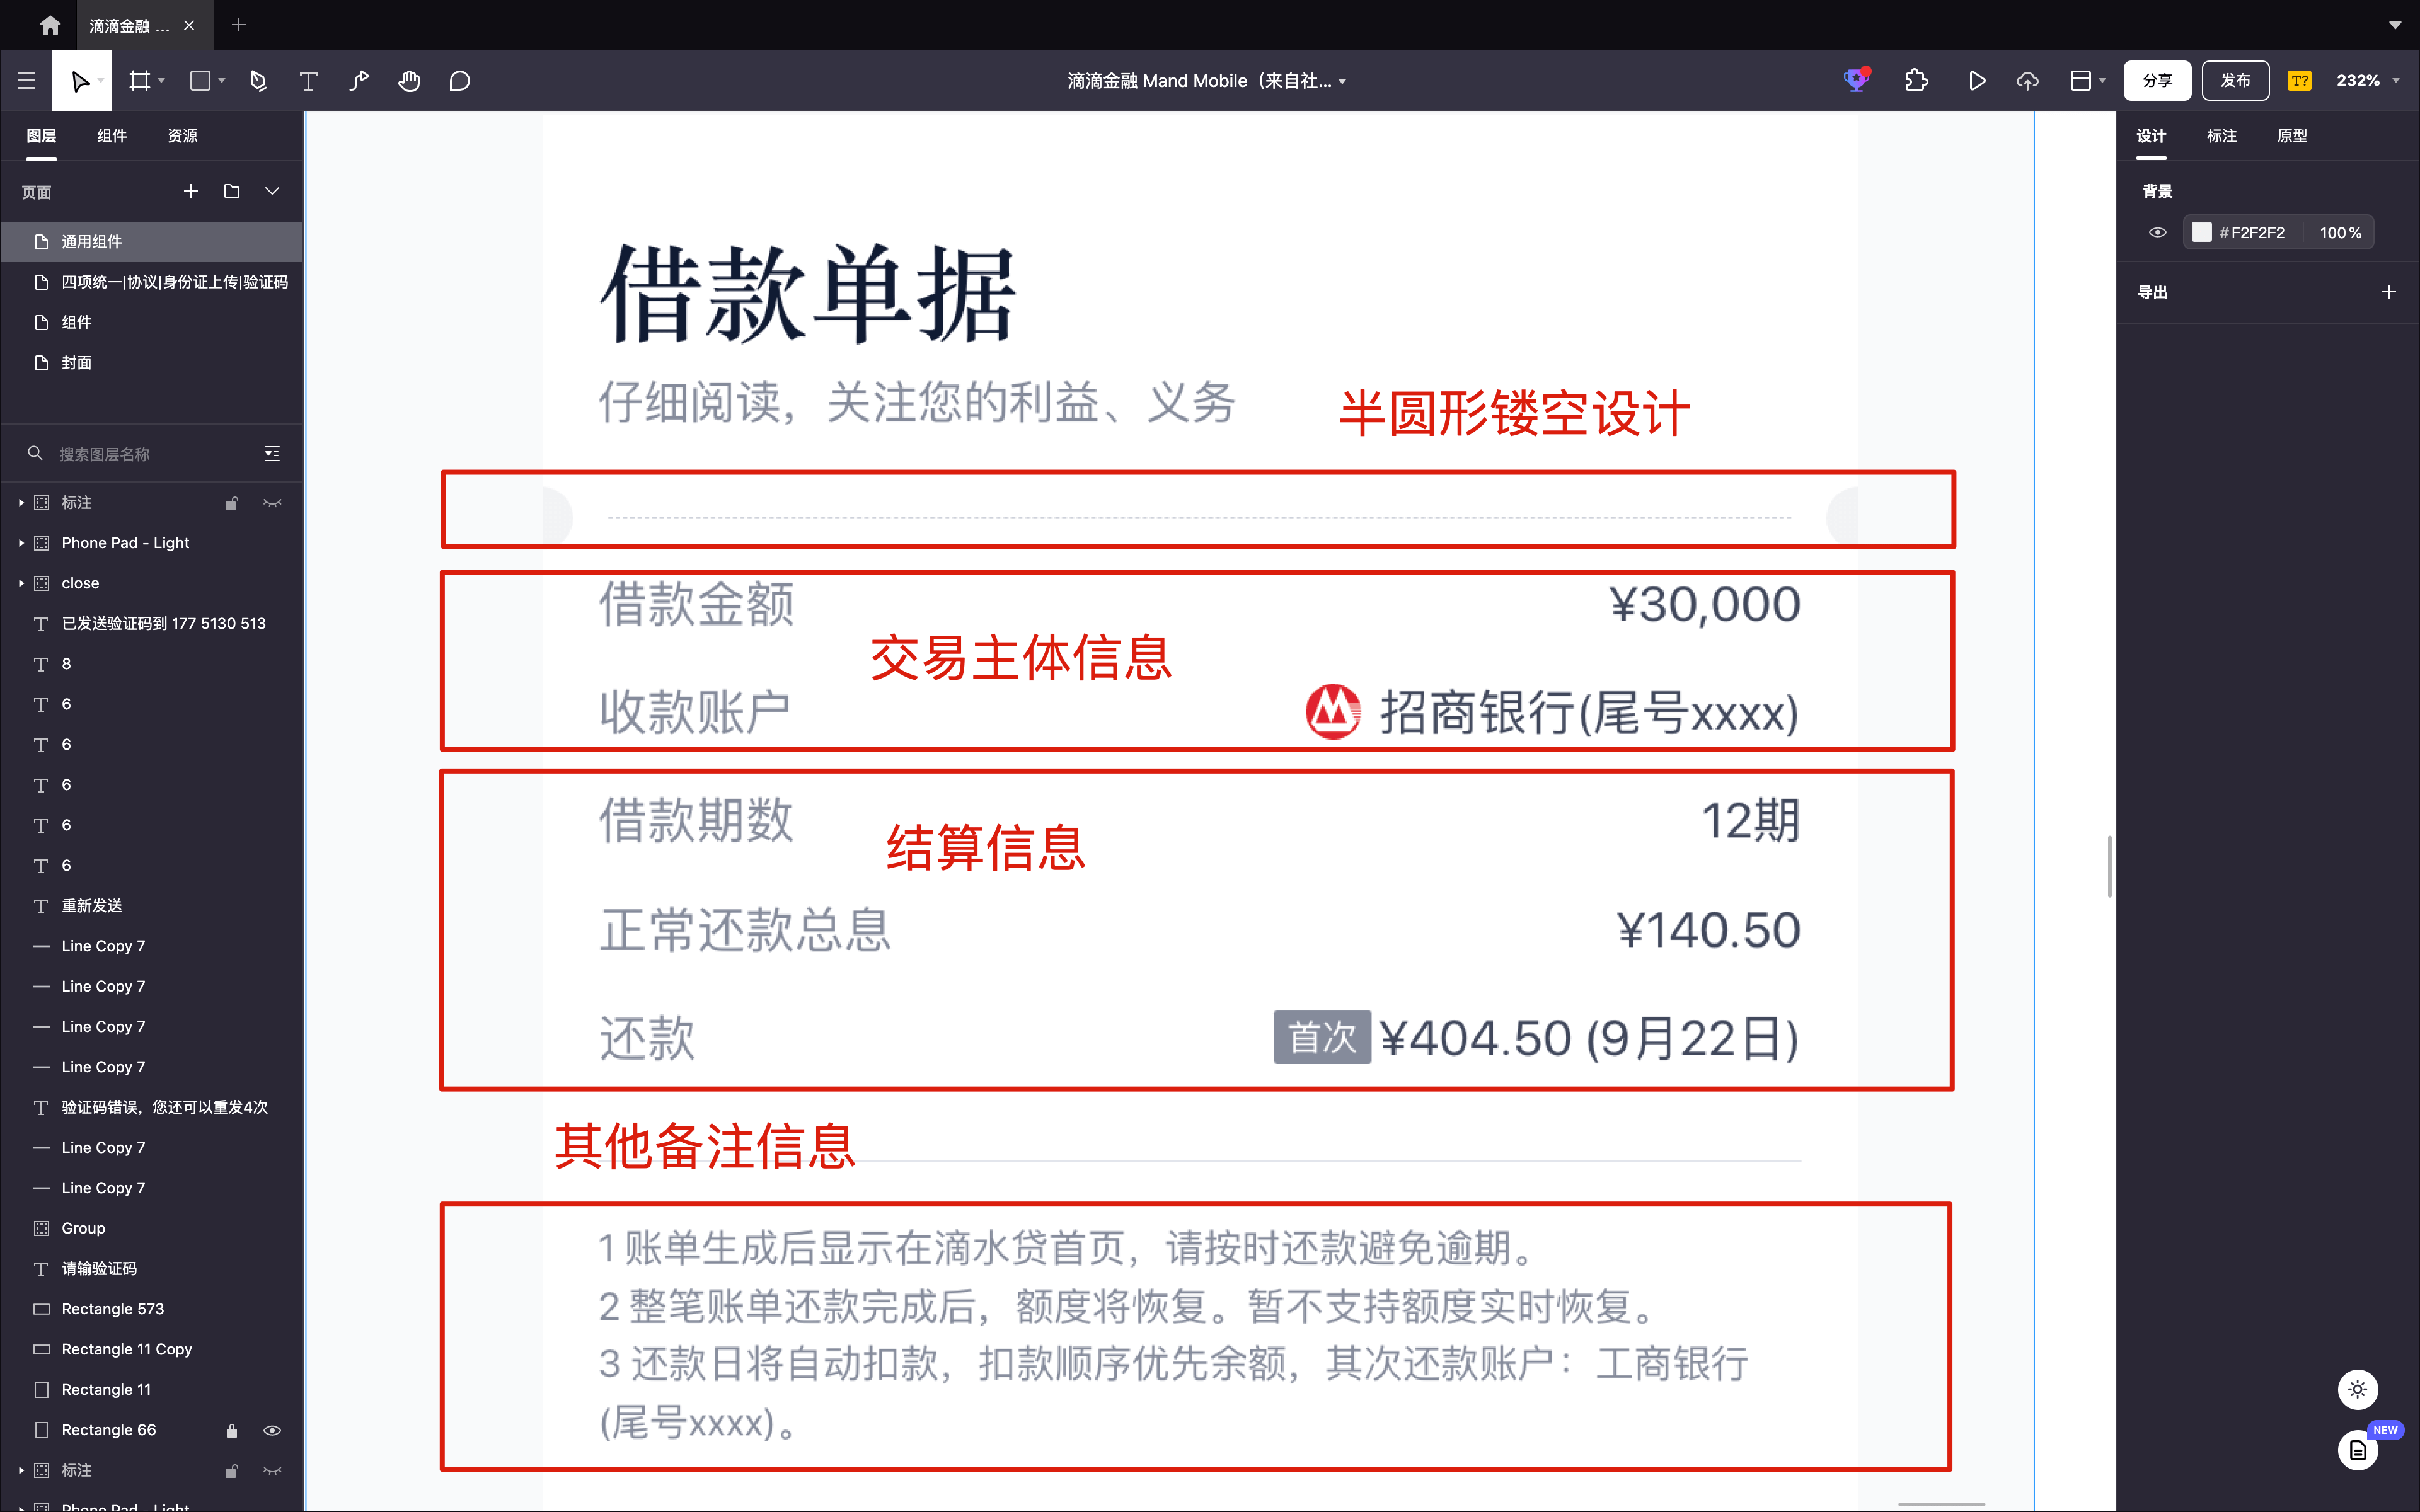Open the layout view panel icon

tap(2081, 81)
